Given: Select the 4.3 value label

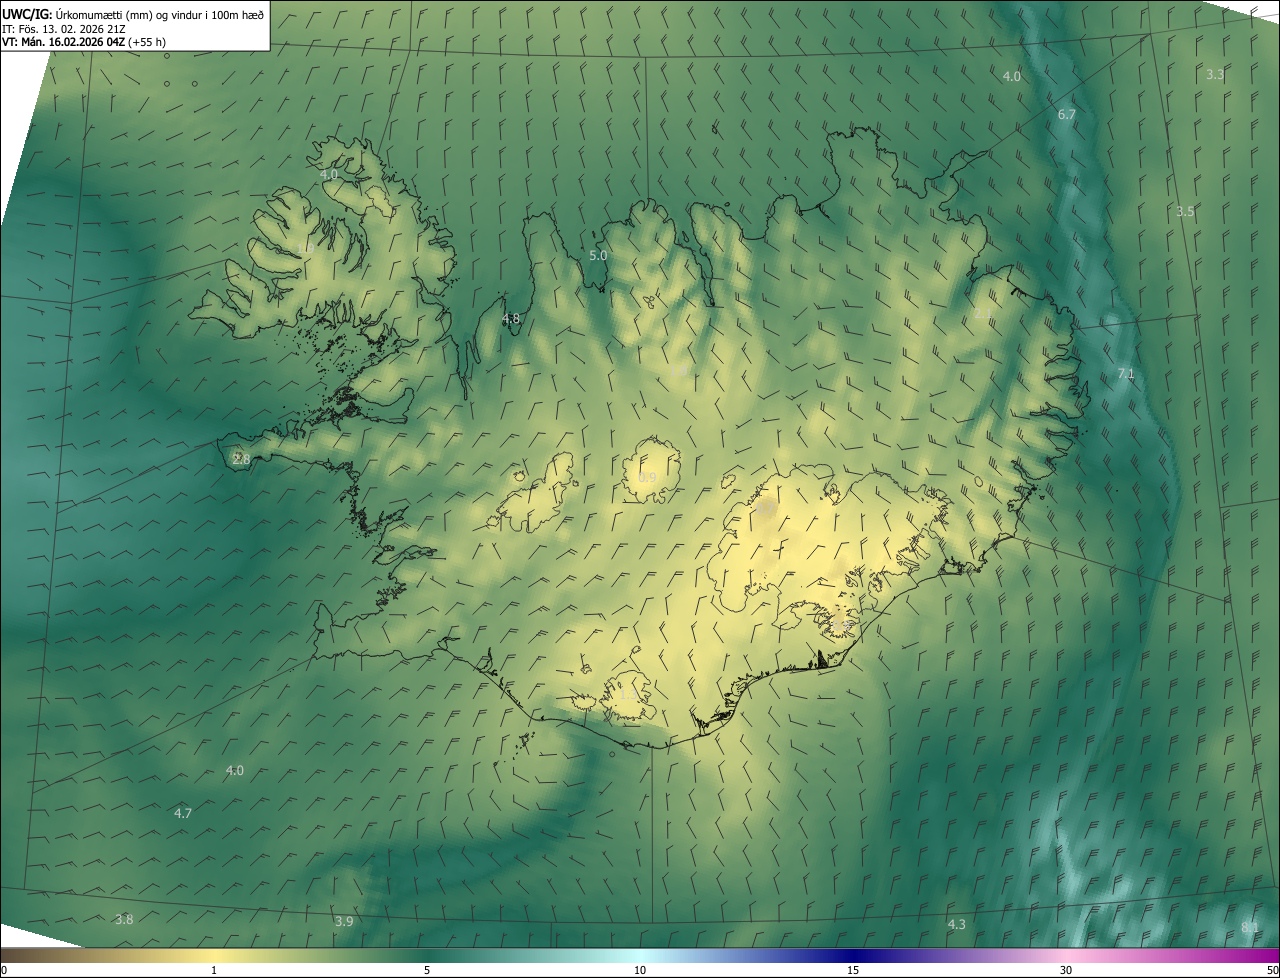Looking at the screenshot, I should coord(957,924).
